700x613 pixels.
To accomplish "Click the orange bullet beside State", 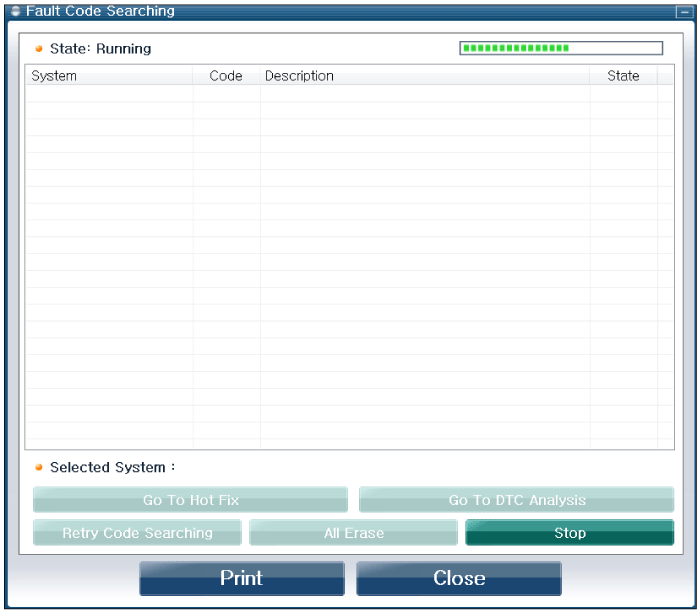I will pos(39,49).
